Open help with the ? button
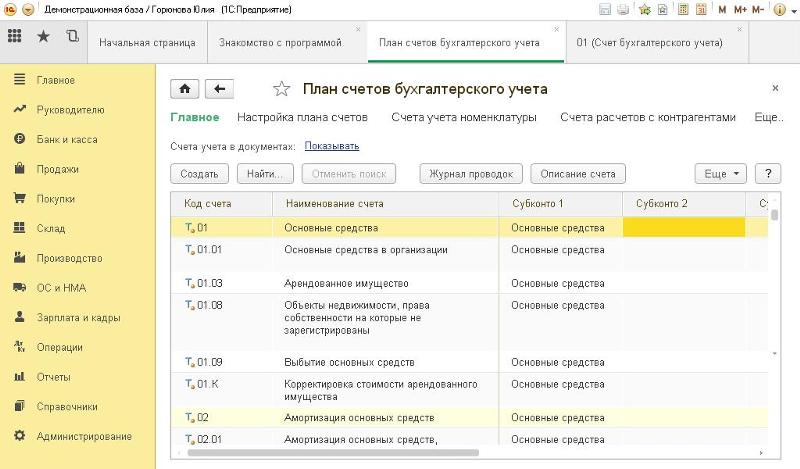 pyautogui.click(x=768, y=174)
